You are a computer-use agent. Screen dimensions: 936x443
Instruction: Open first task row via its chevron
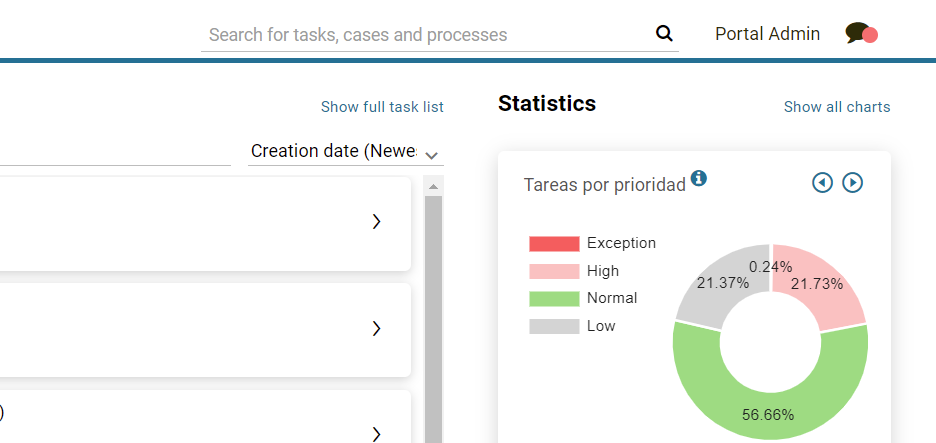point(377,222)
